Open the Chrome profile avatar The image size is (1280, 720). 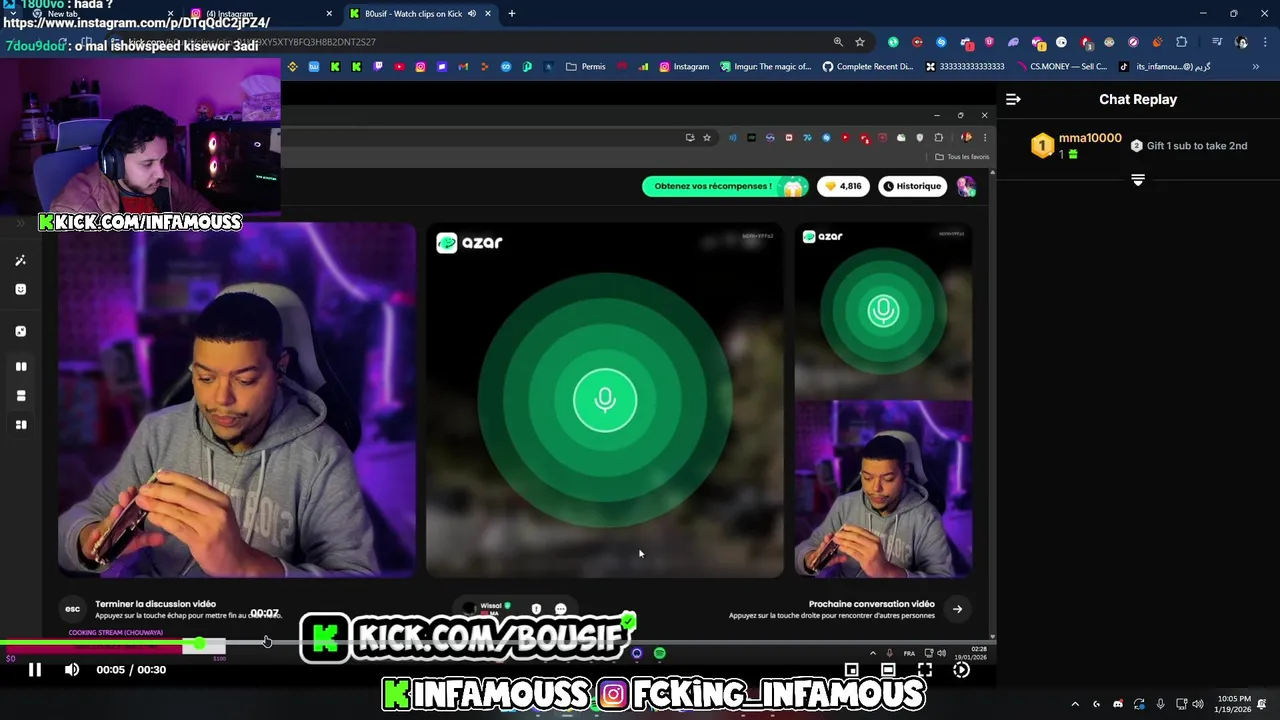pos(1241,42)
